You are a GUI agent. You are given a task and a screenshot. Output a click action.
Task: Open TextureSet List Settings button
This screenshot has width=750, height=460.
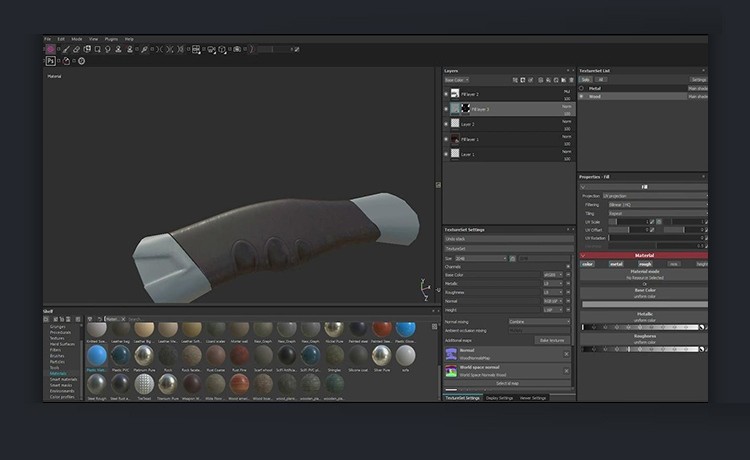click(x=699, y=79)
